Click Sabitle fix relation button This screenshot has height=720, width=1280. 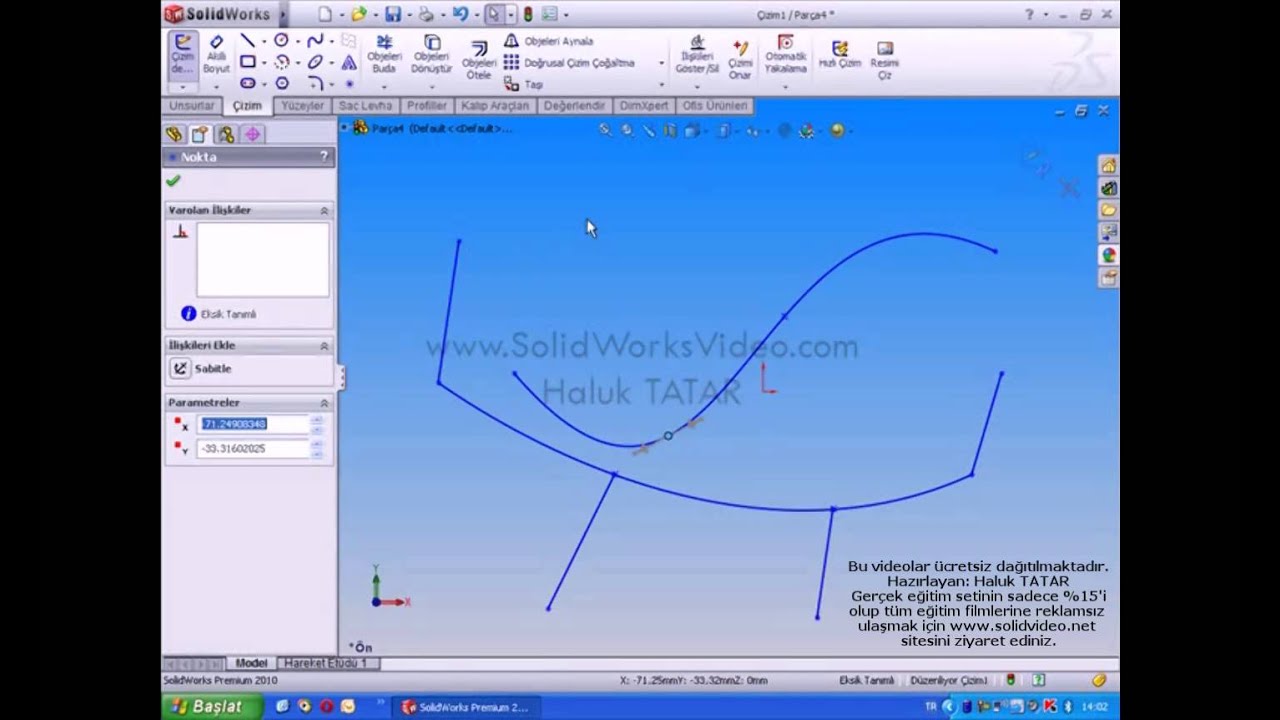[180, 369]
